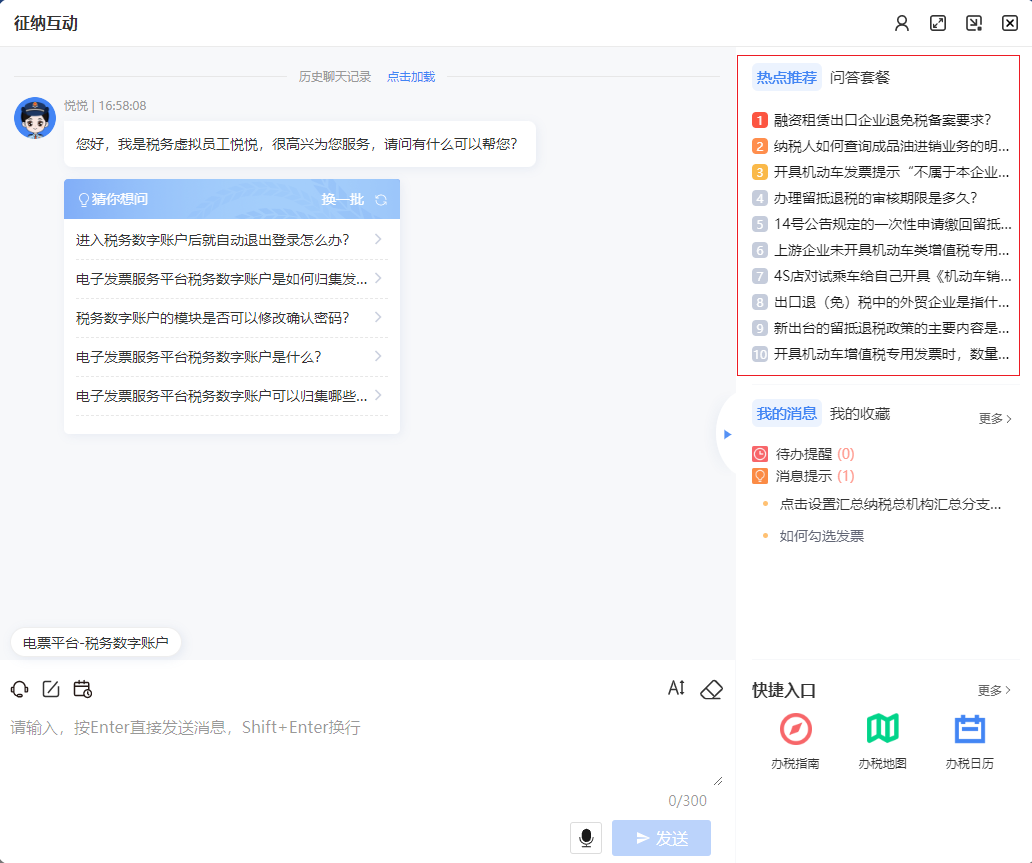Image resolution: width=1032 pixels, height=863 pixels.
Task: Expand chevron for 进入税务数字账户后就自动退出登录怎么办
Action: 378,239
